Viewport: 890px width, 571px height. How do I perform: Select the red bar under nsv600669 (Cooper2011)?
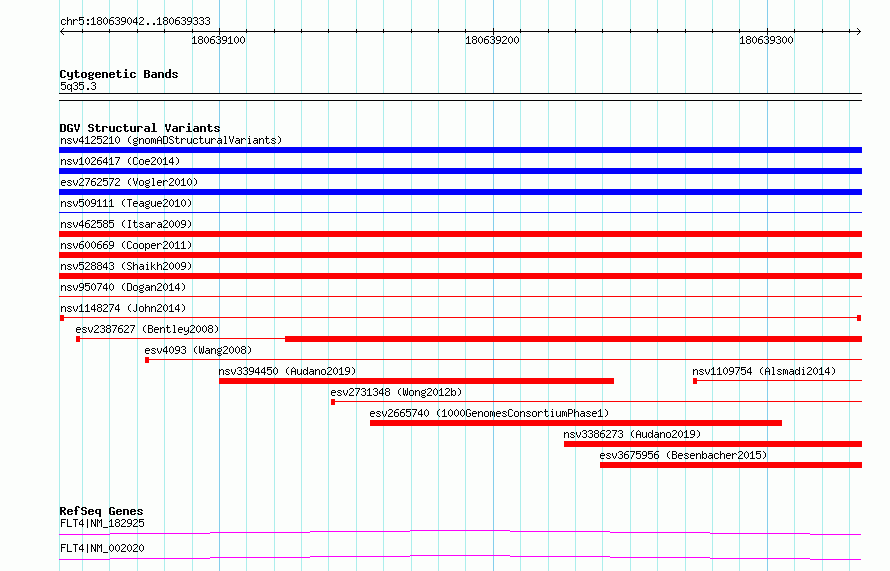460,255
